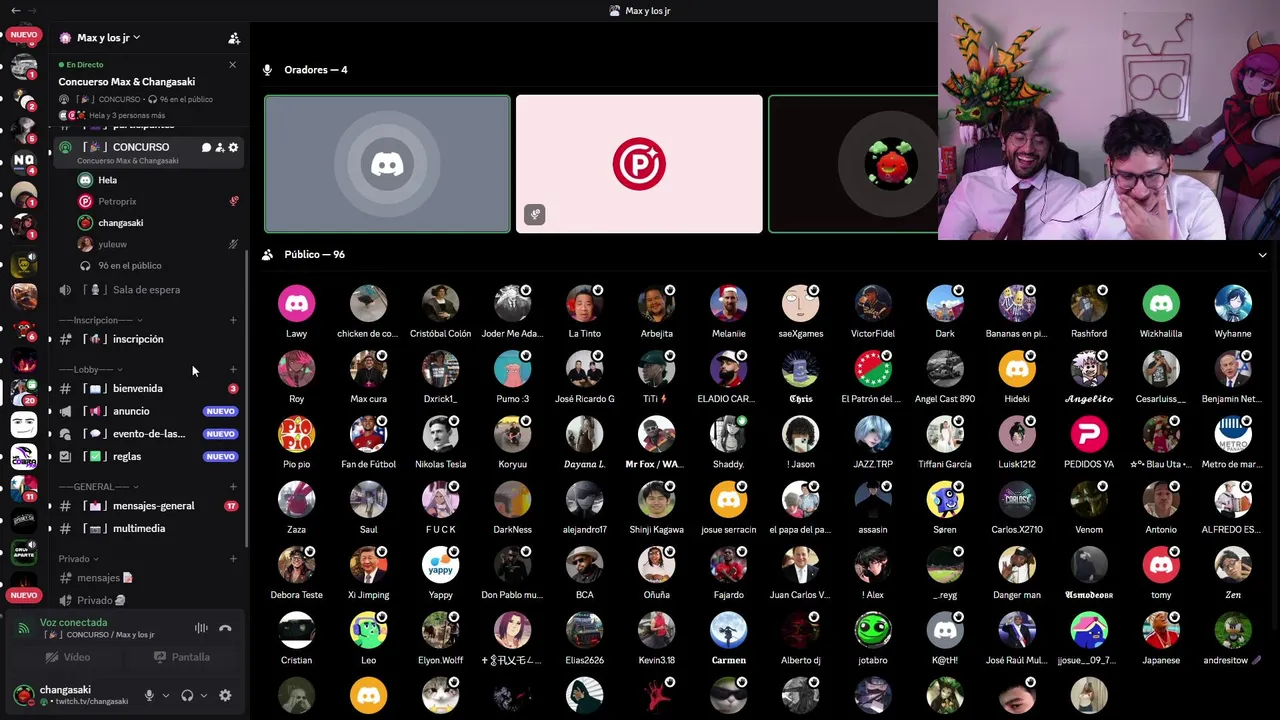Open the evento-de-las channel

tap(148, 434)
